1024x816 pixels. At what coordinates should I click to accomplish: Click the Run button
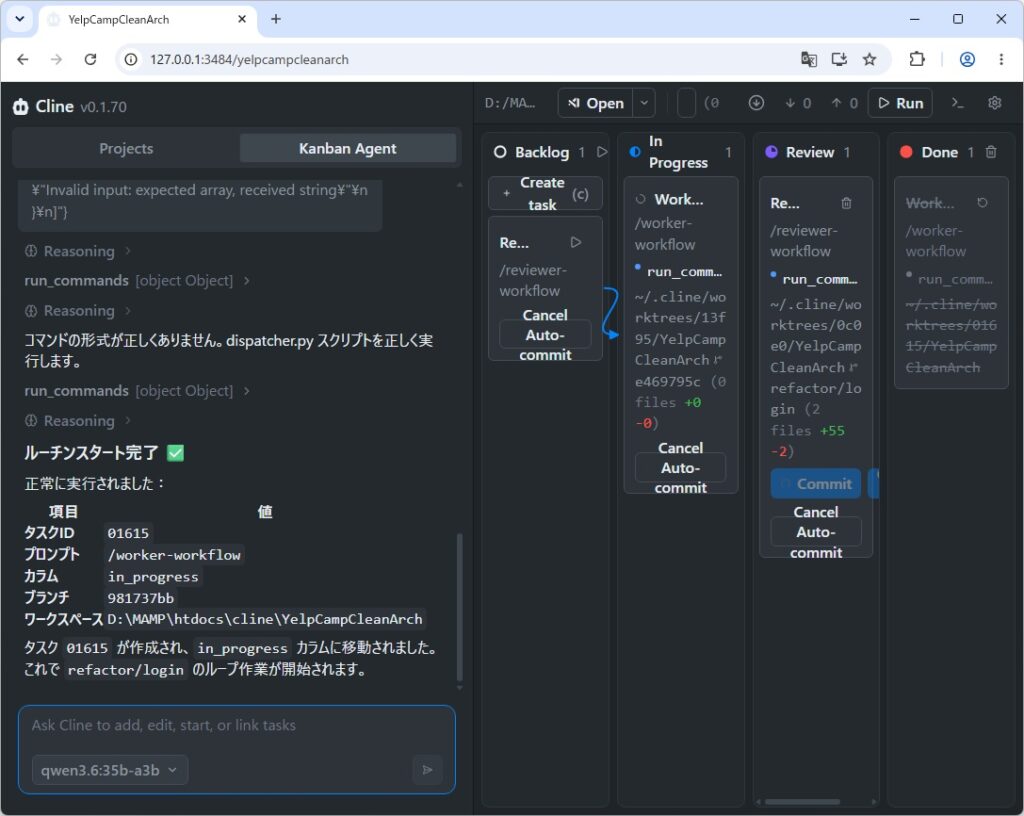[x=901, y=103]
